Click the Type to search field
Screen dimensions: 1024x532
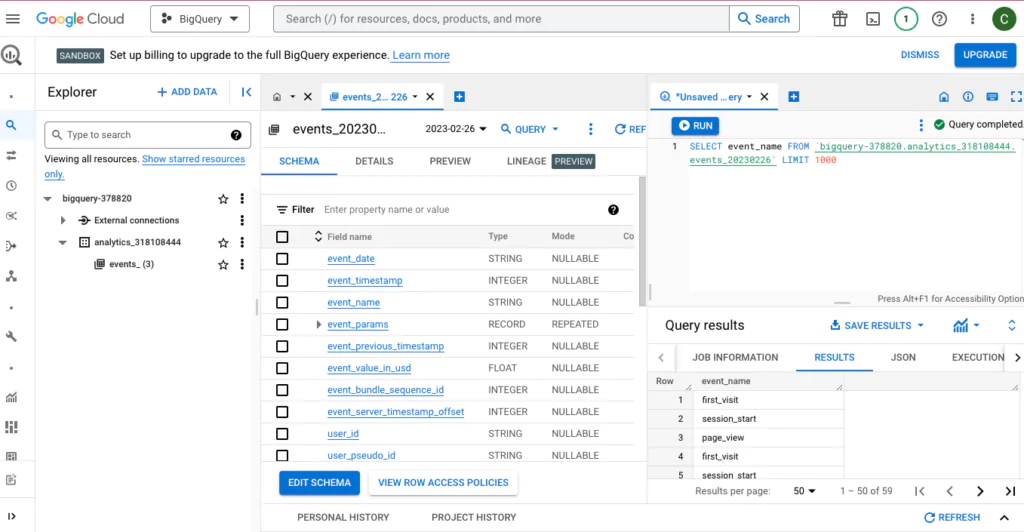146,135
